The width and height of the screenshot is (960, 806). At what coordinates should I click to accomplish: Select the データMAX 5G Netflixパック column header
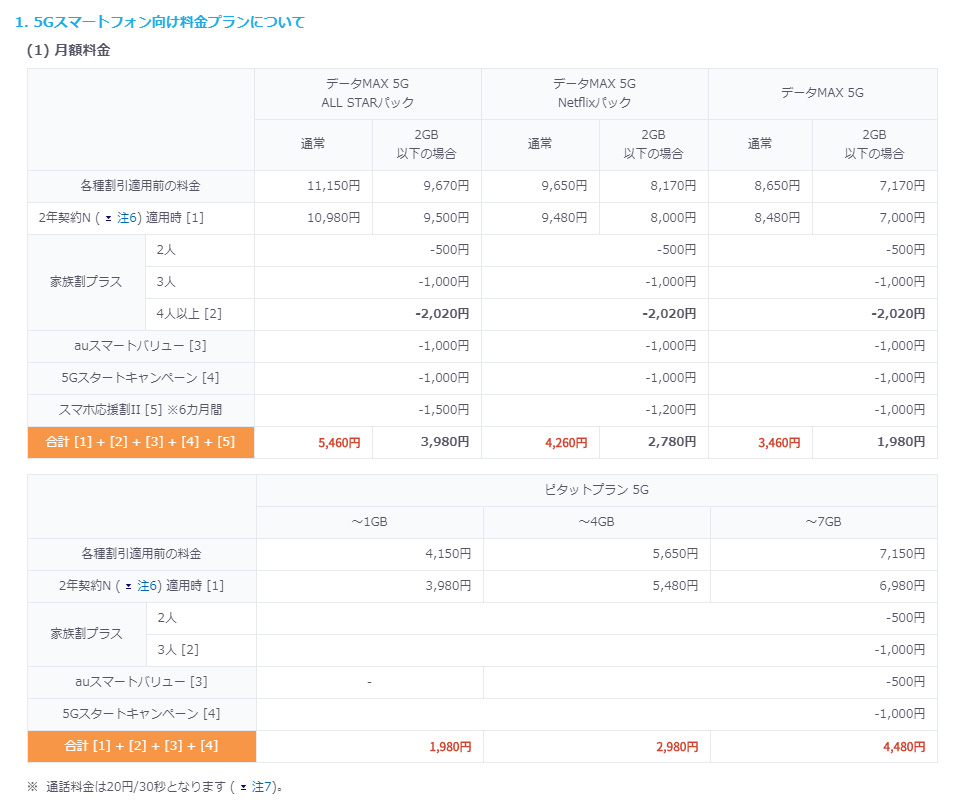point(594,93)
